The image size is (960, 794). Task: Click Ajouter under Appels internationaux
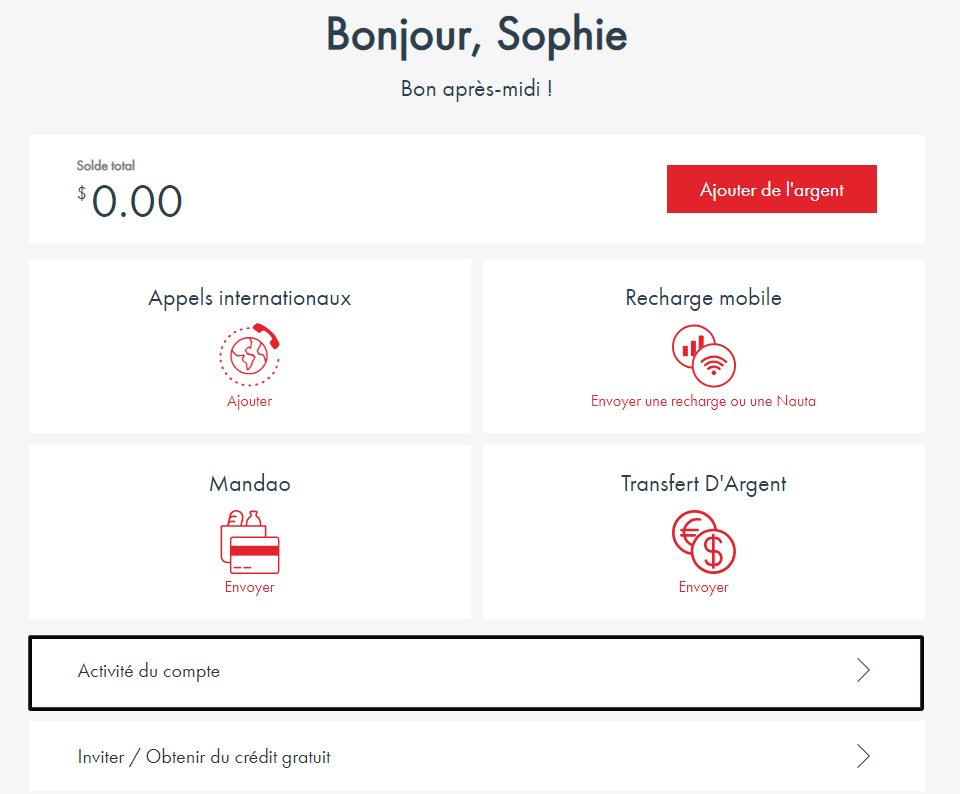click(x=249, y=401)
